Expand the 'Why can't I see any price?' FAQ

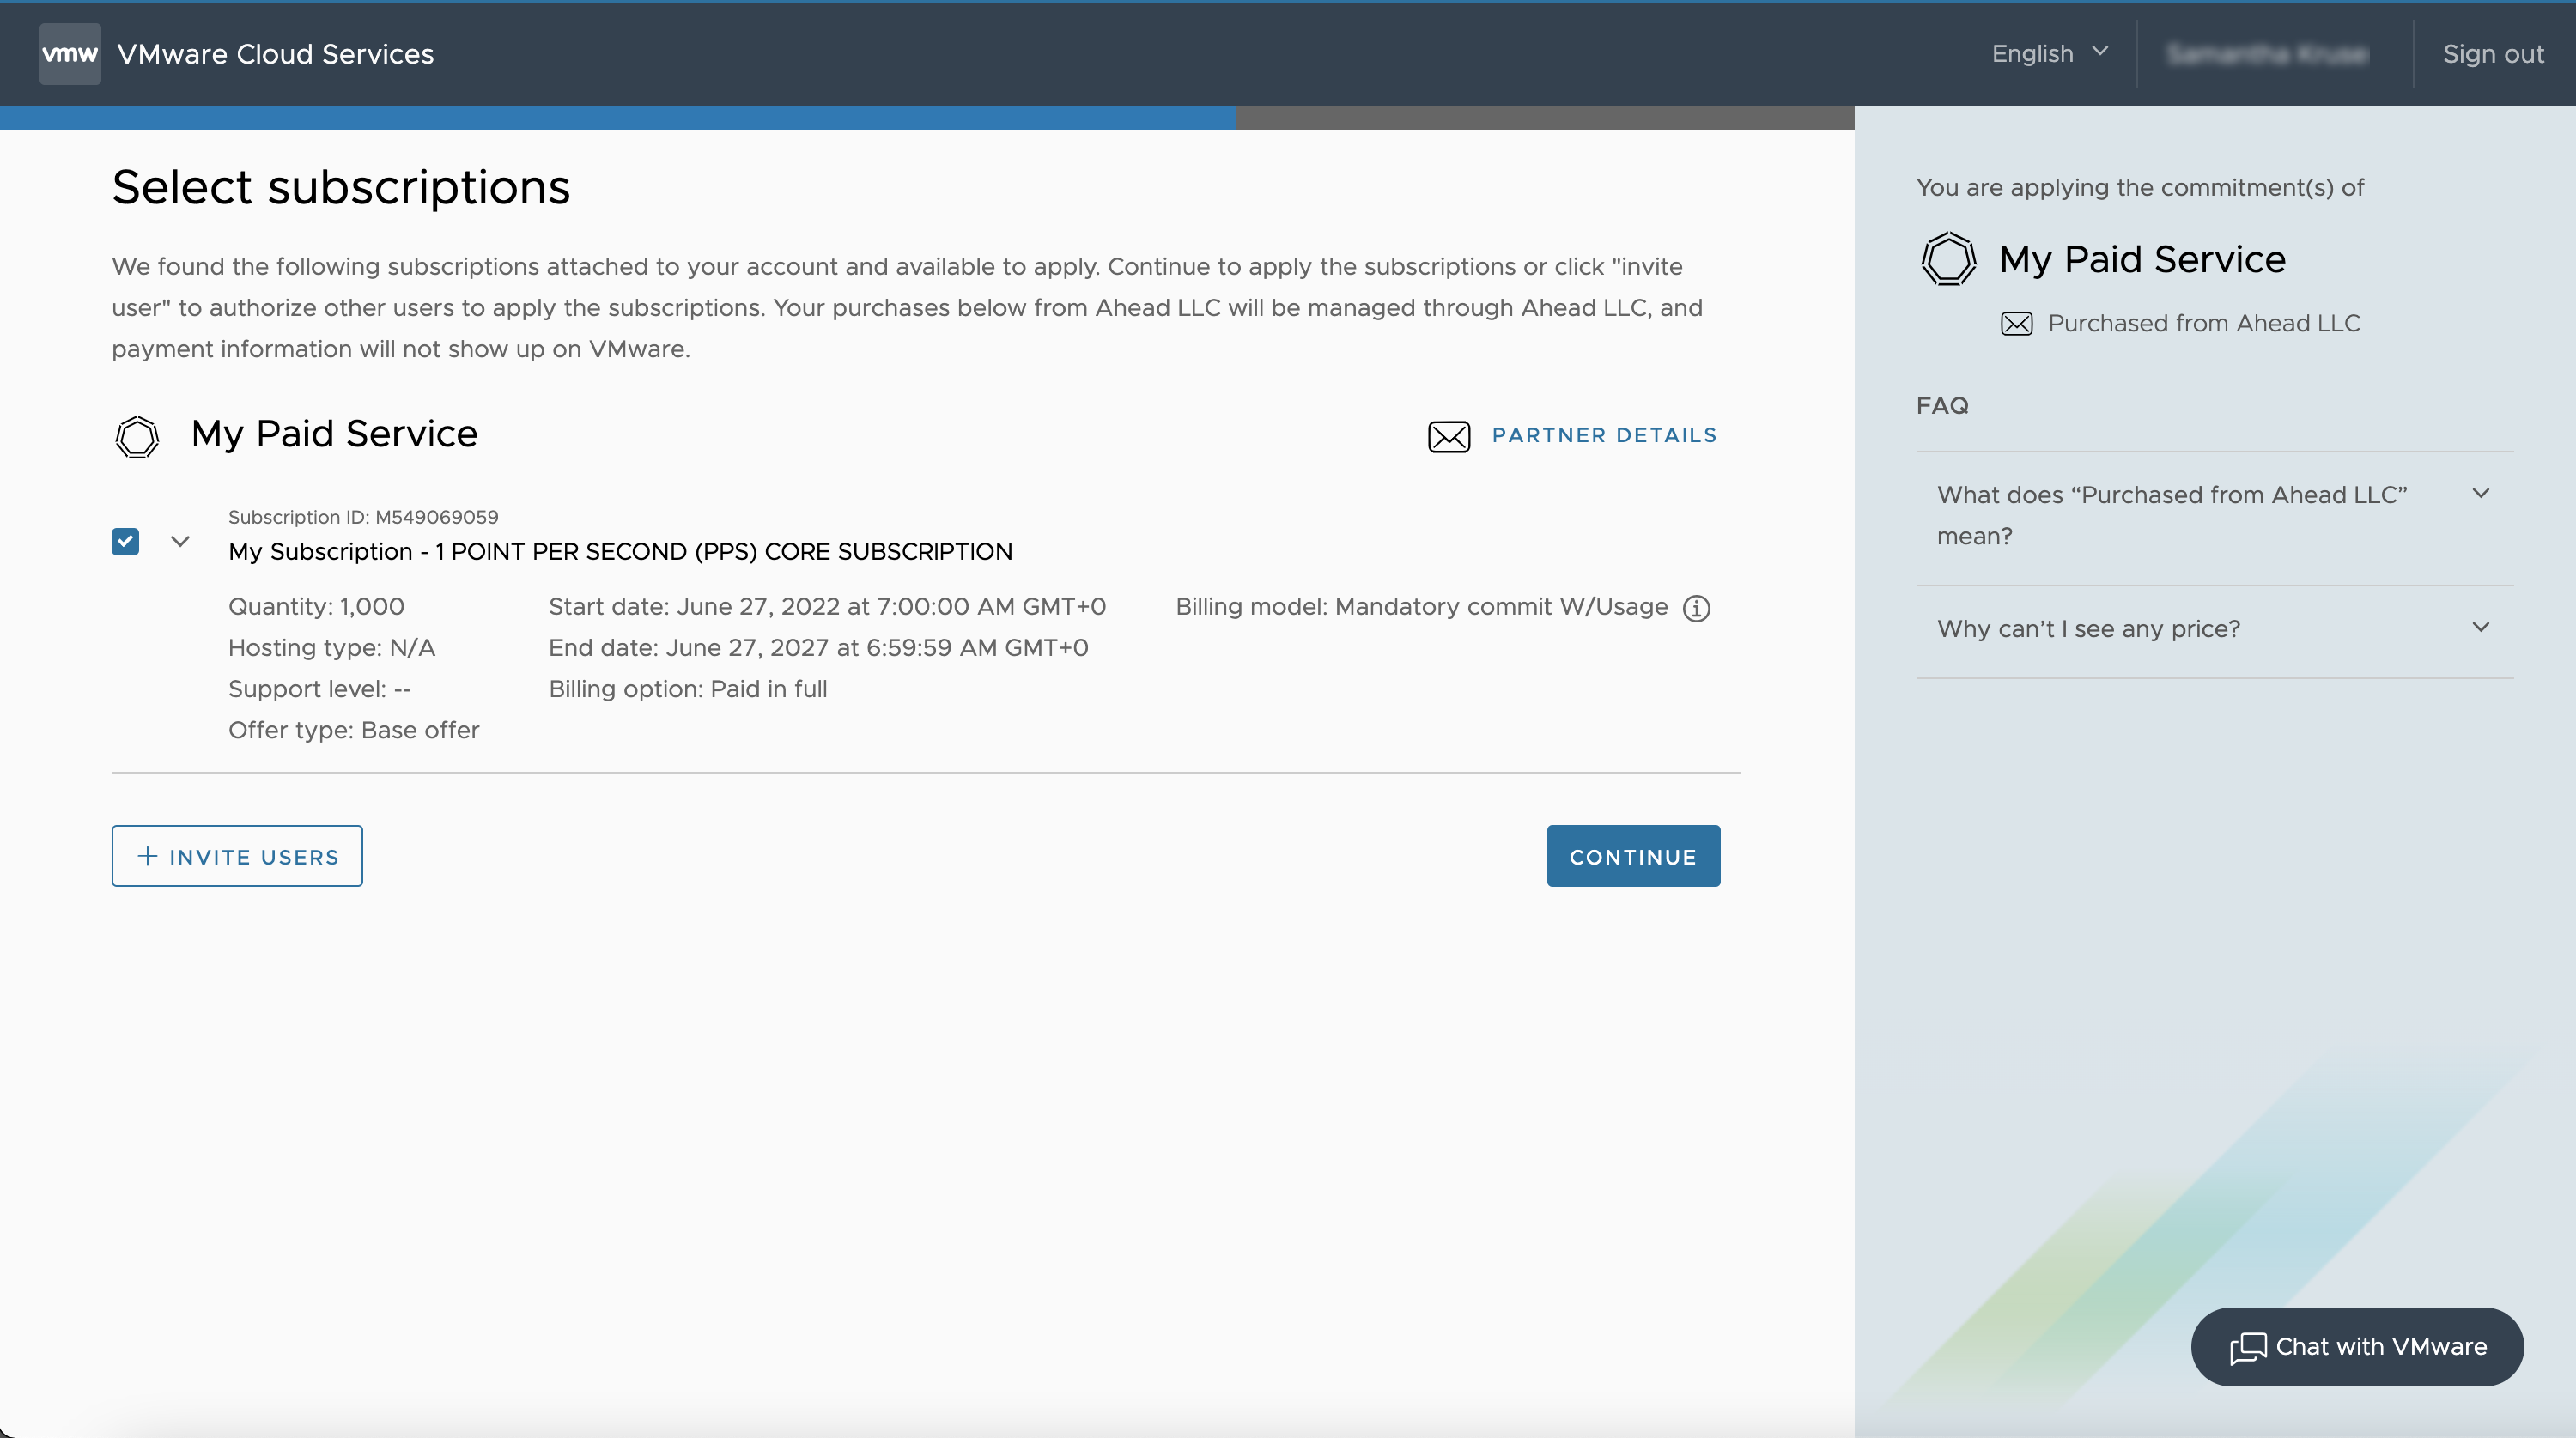[2214, 629]
